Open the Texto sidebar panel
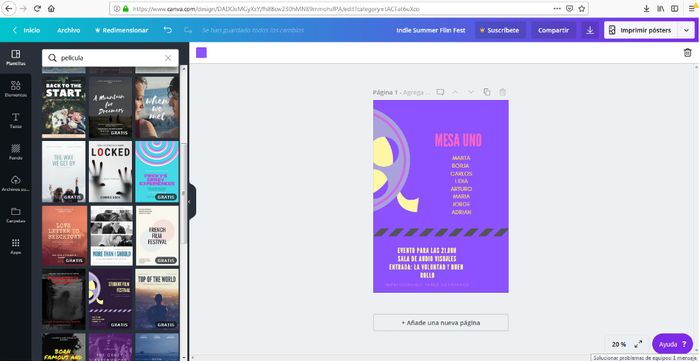The image size is (700, 361). point(16,121)
